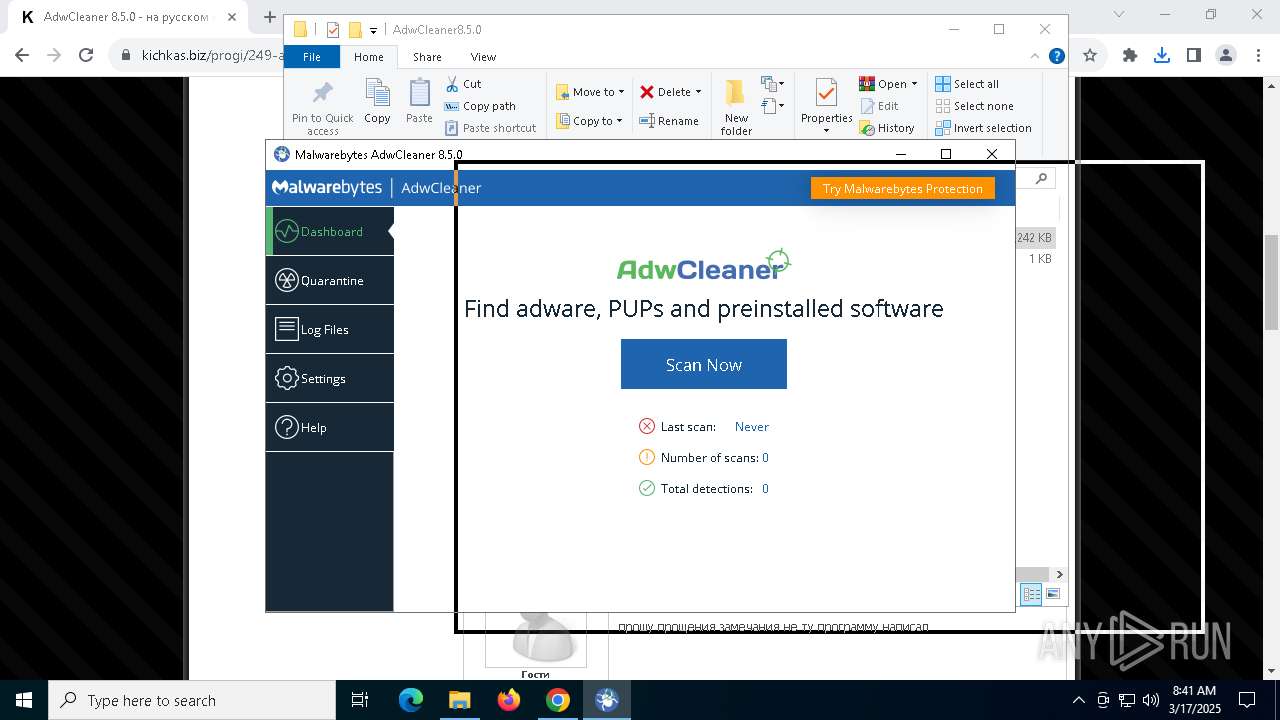Open the Help section in AdwCleaner
Viewport: 1280px width, 720px height.
[330, 427]
